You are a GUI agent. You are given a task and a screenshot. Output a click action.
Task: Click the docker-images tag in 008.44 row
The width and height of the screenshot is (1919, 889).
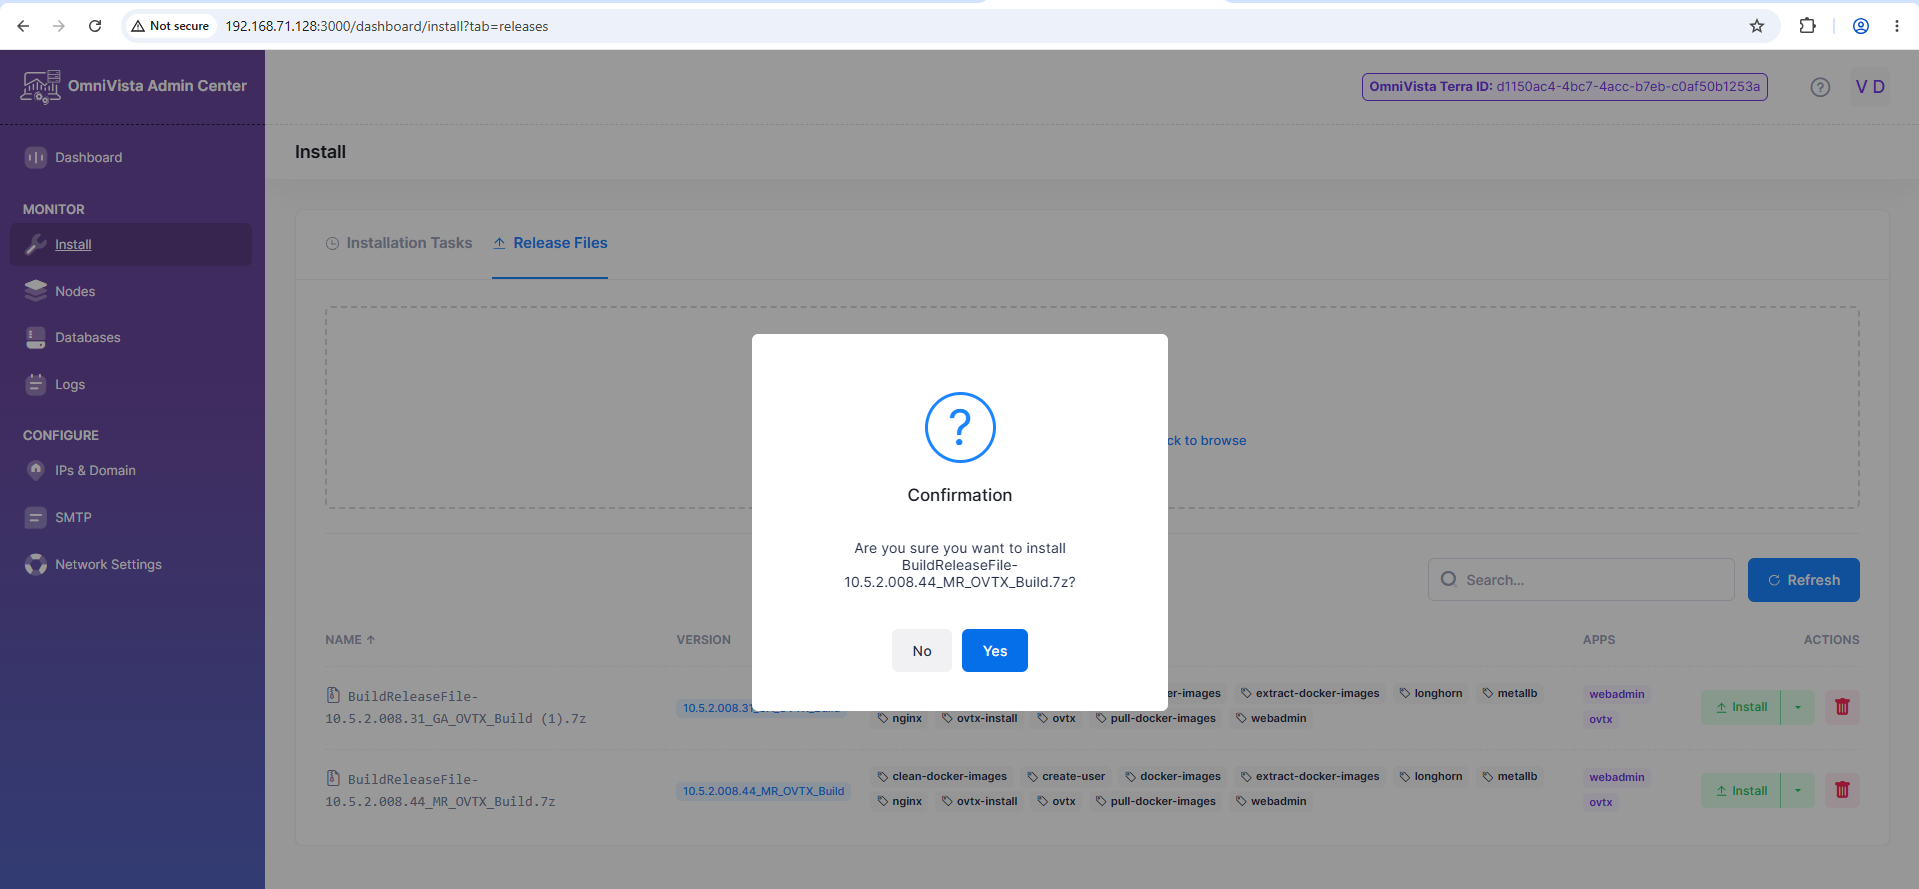click(1173, 776)
